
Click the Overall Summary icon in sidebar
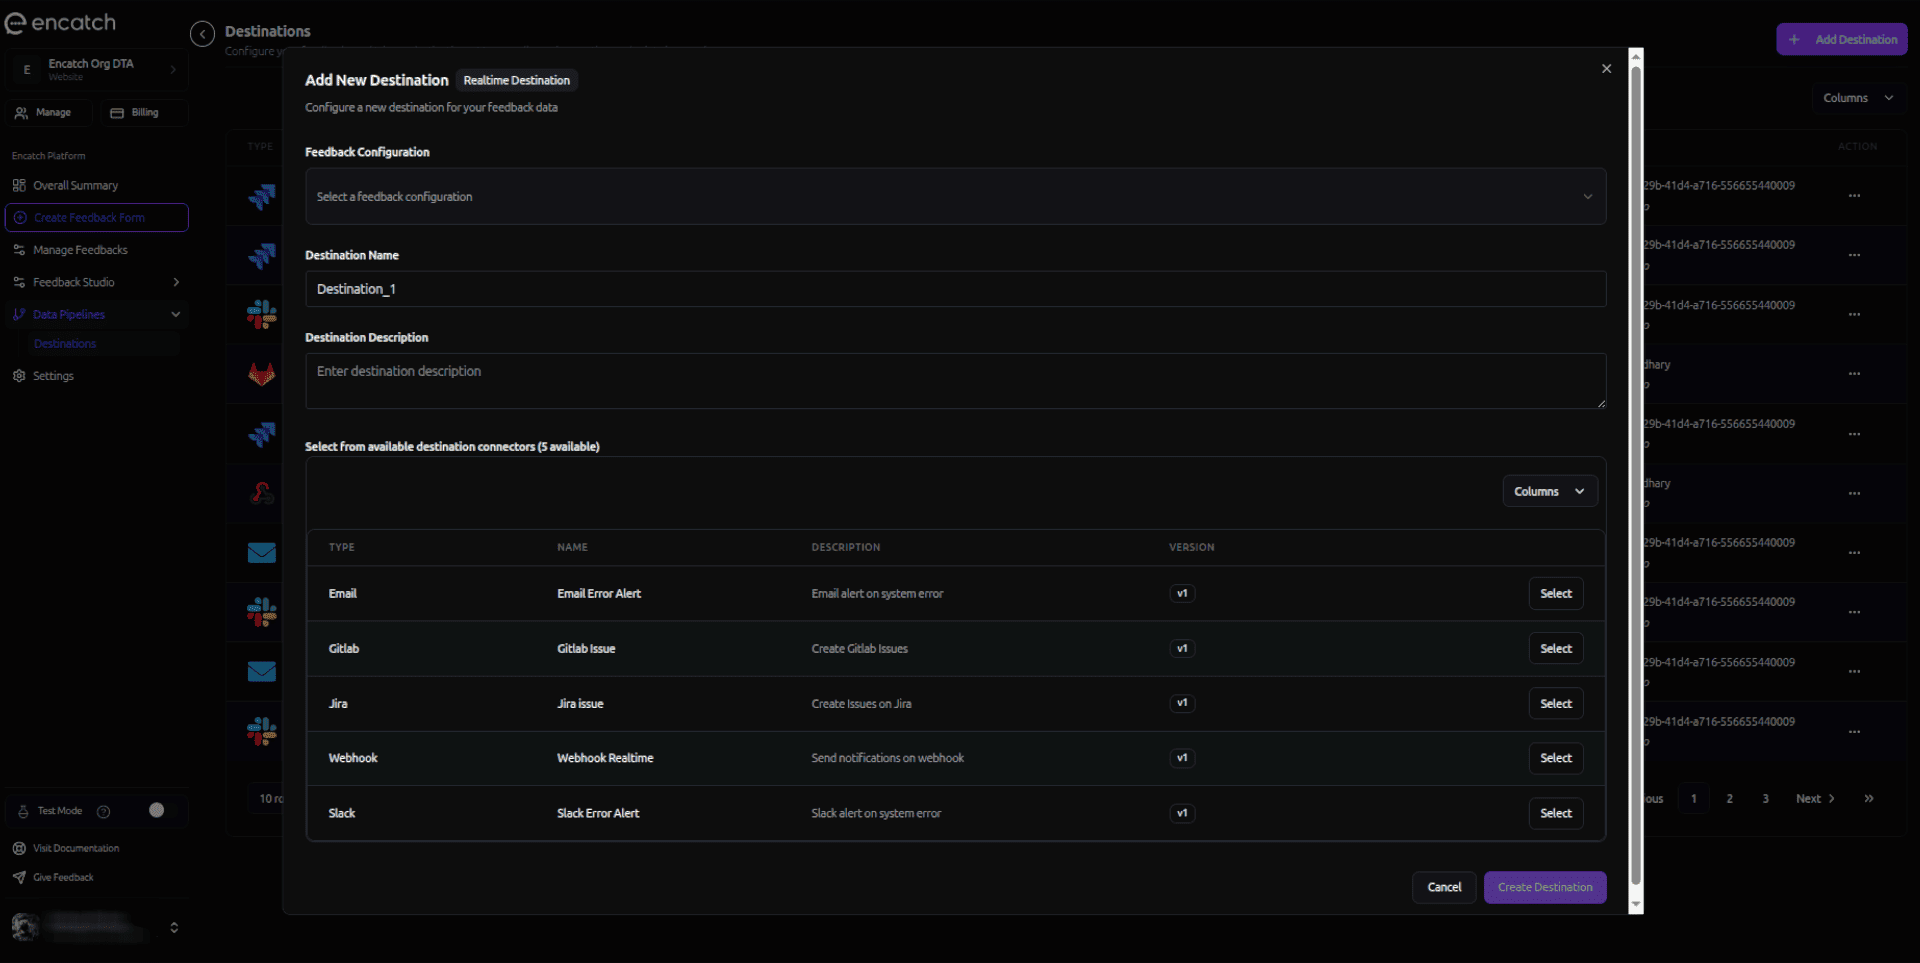point(20,185)
